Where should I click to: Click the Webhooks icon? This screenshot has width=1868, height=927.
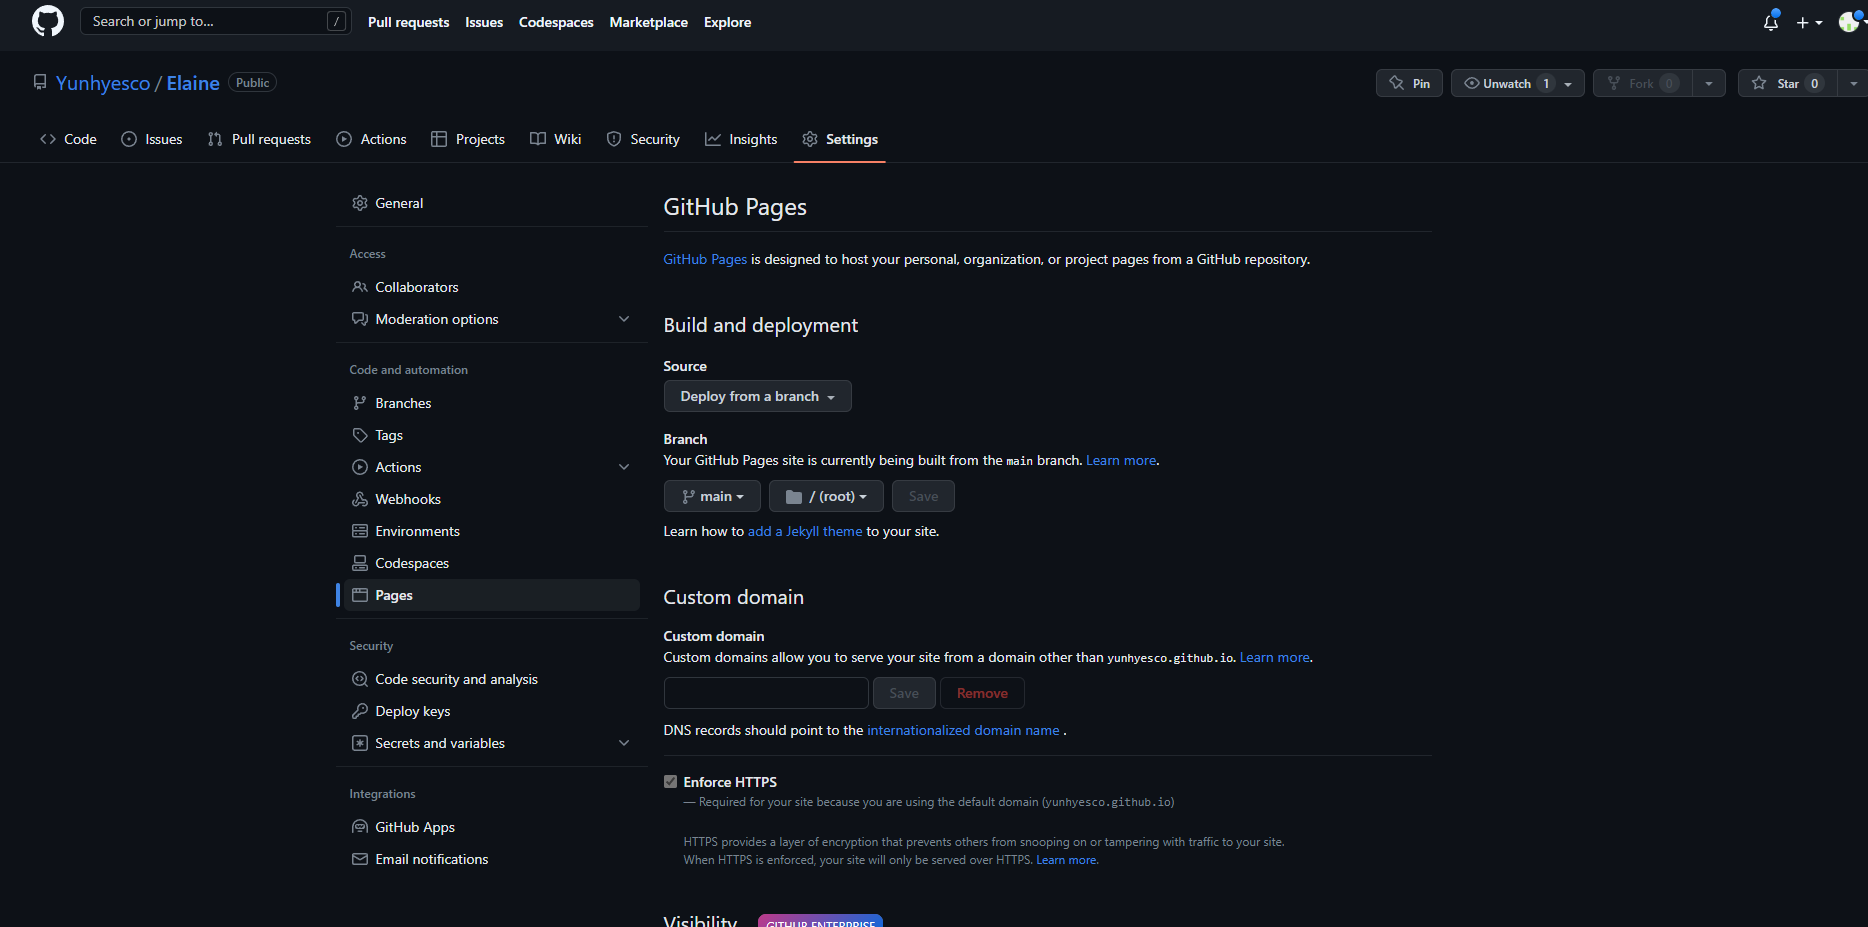pos(360,499)
